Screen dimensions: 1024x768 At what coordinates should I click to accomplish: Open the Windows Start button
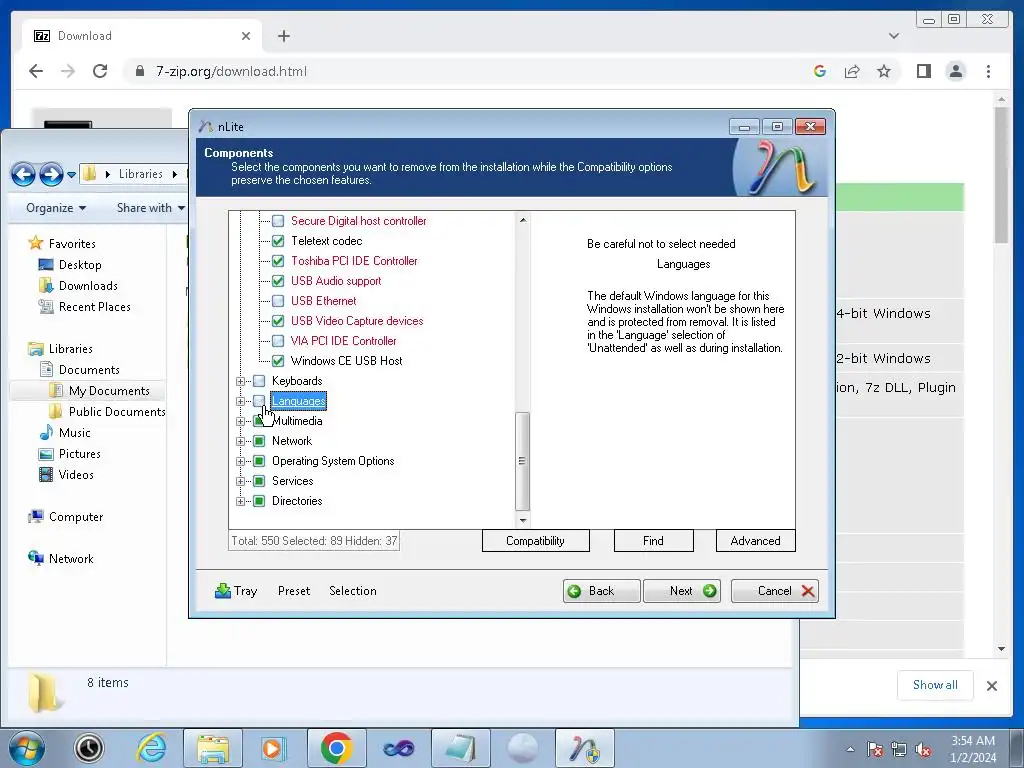(27, 748)
